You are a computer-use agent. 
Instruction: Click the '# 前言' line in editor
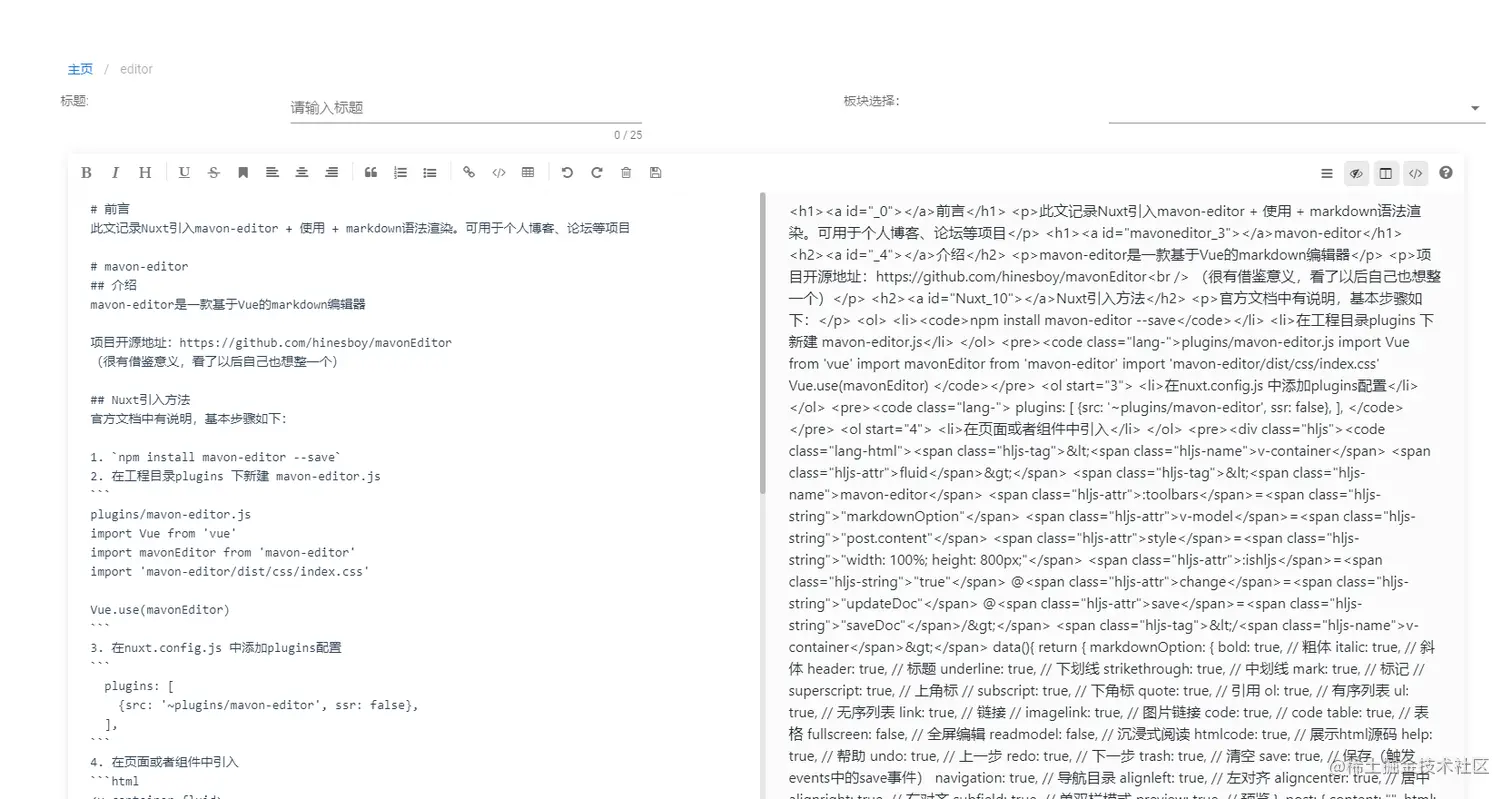point(110,210)
